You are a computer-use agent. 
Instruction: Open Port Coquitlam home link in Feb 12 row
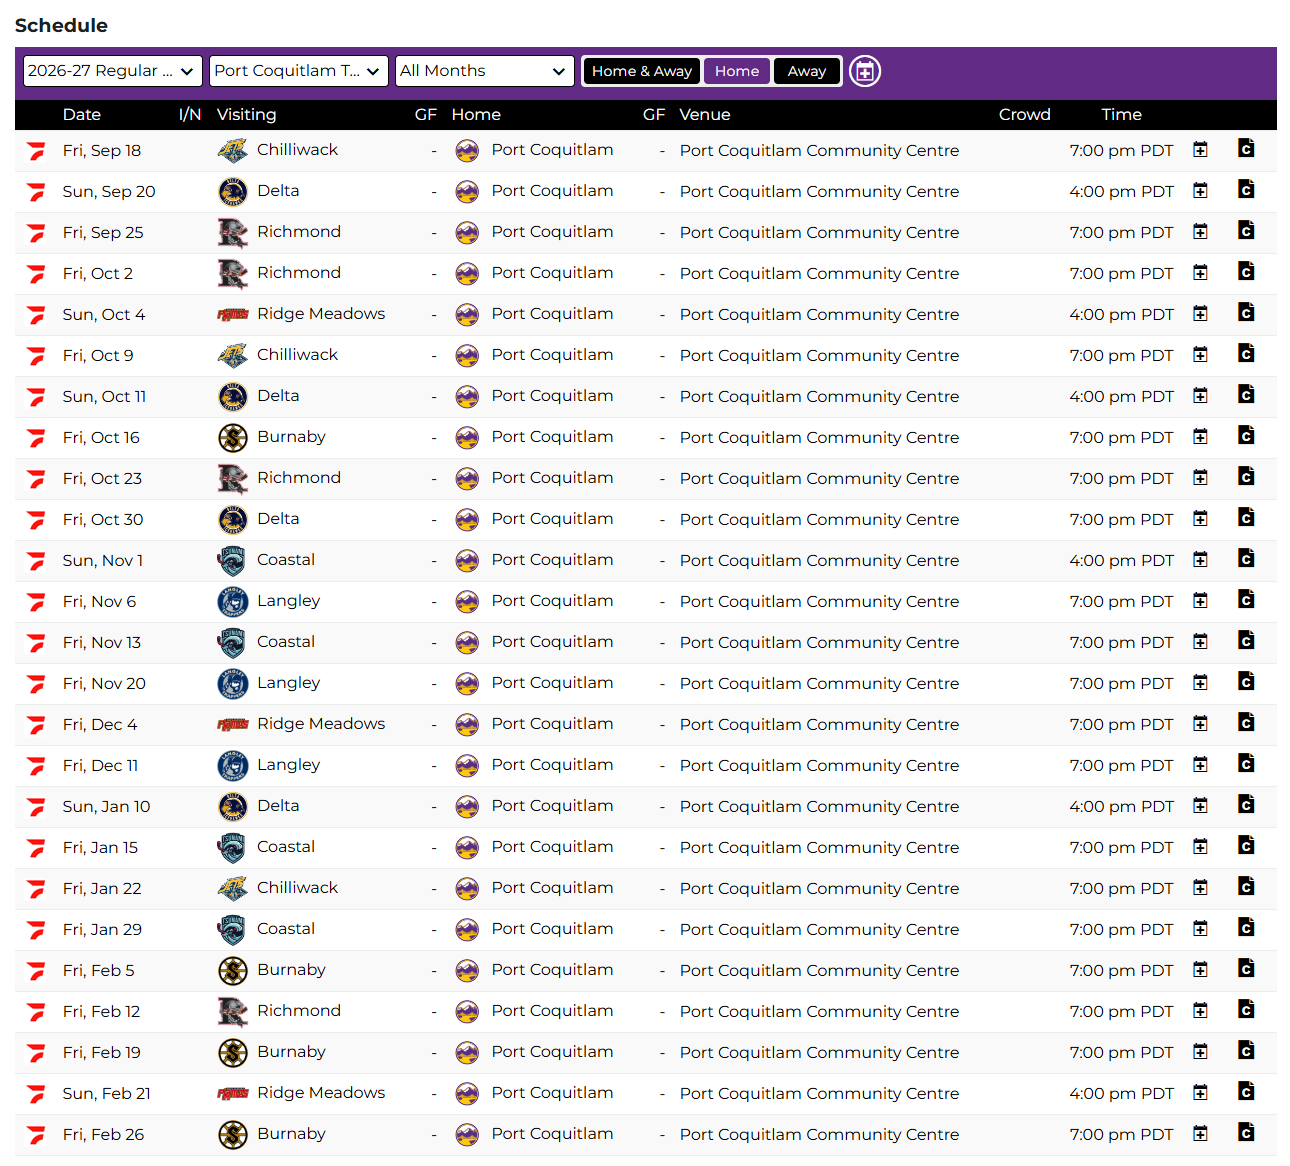(x=552, y=1011)
